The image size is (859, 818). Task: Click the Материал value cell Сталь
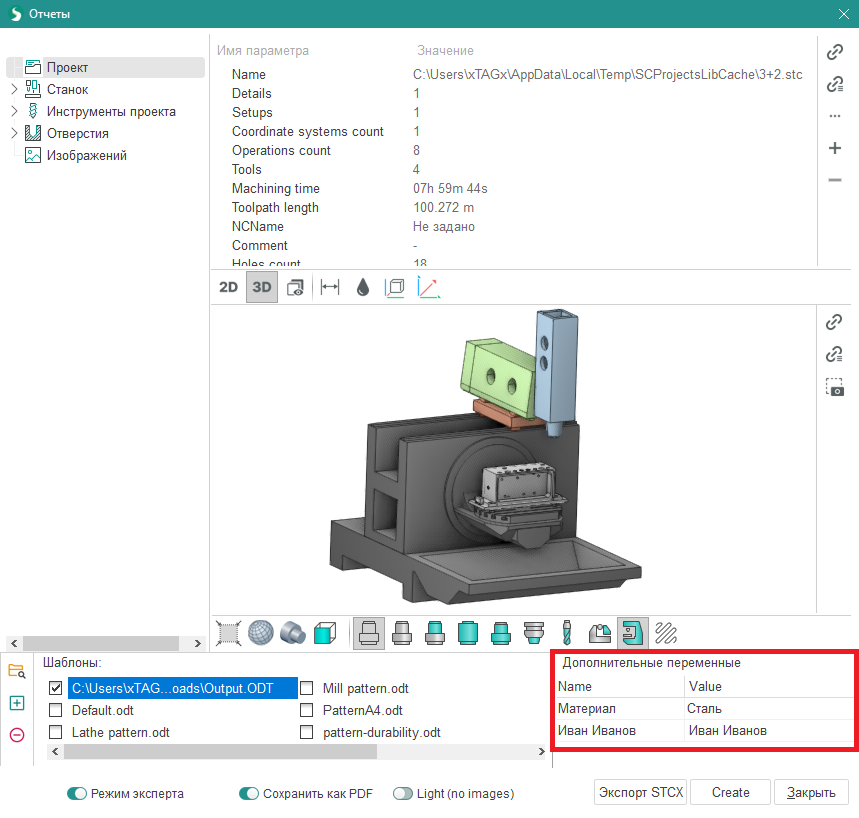768,708
